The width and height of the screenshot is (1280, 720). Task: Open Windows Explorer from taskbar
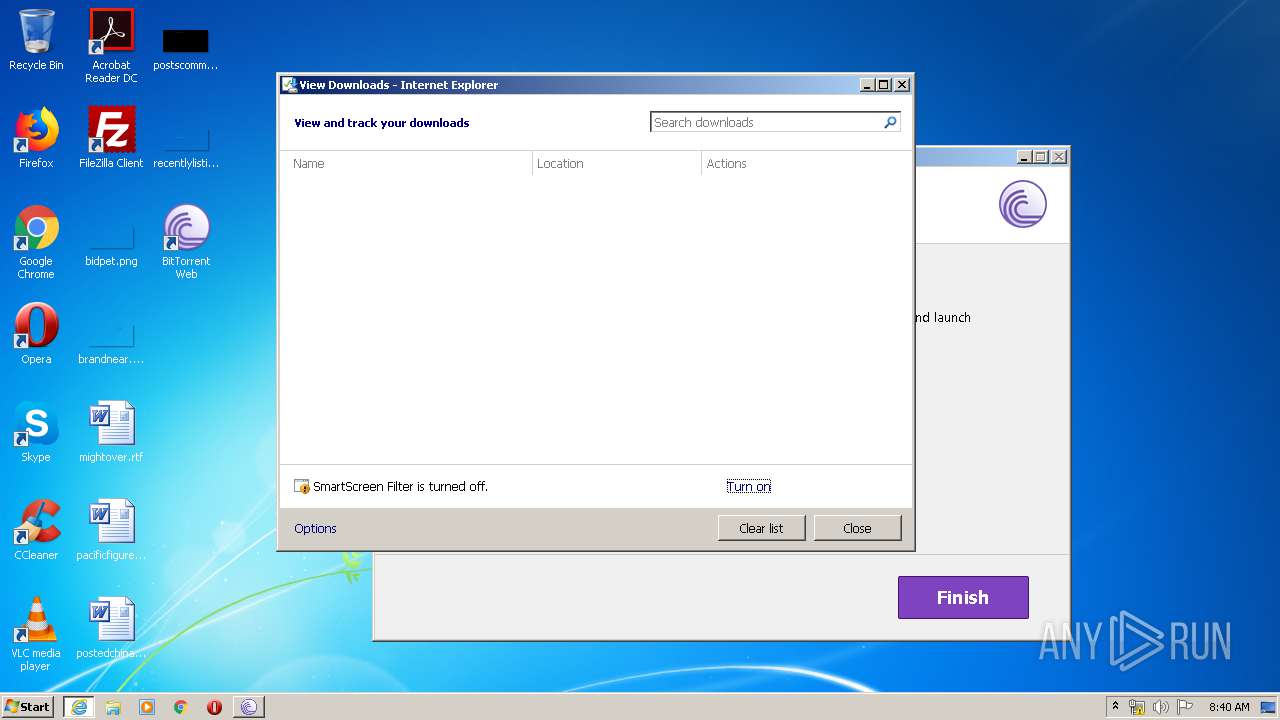point(113,707)
